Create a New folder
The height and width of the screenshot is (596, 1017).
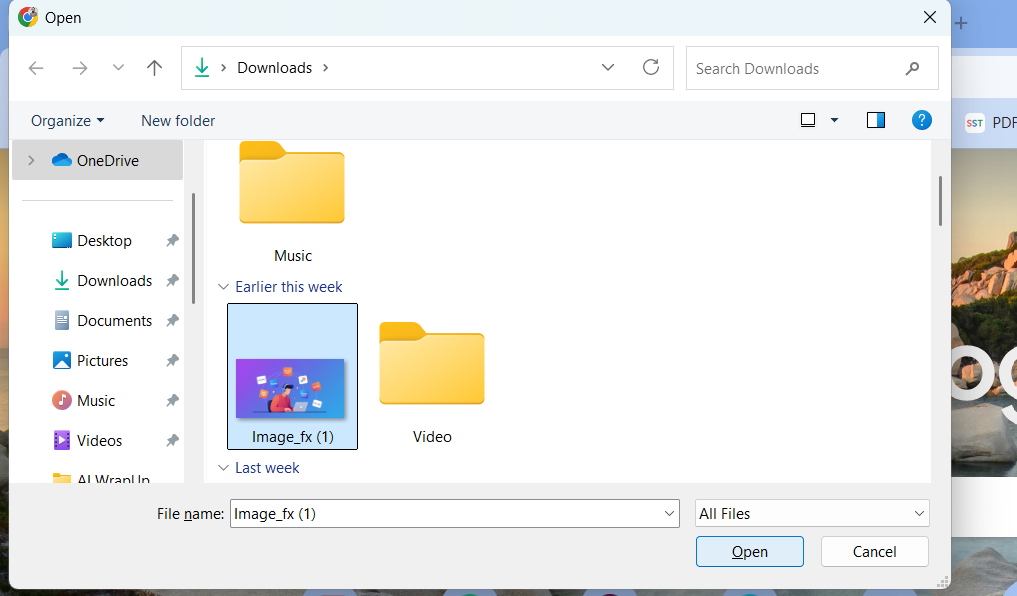point(178,120)
